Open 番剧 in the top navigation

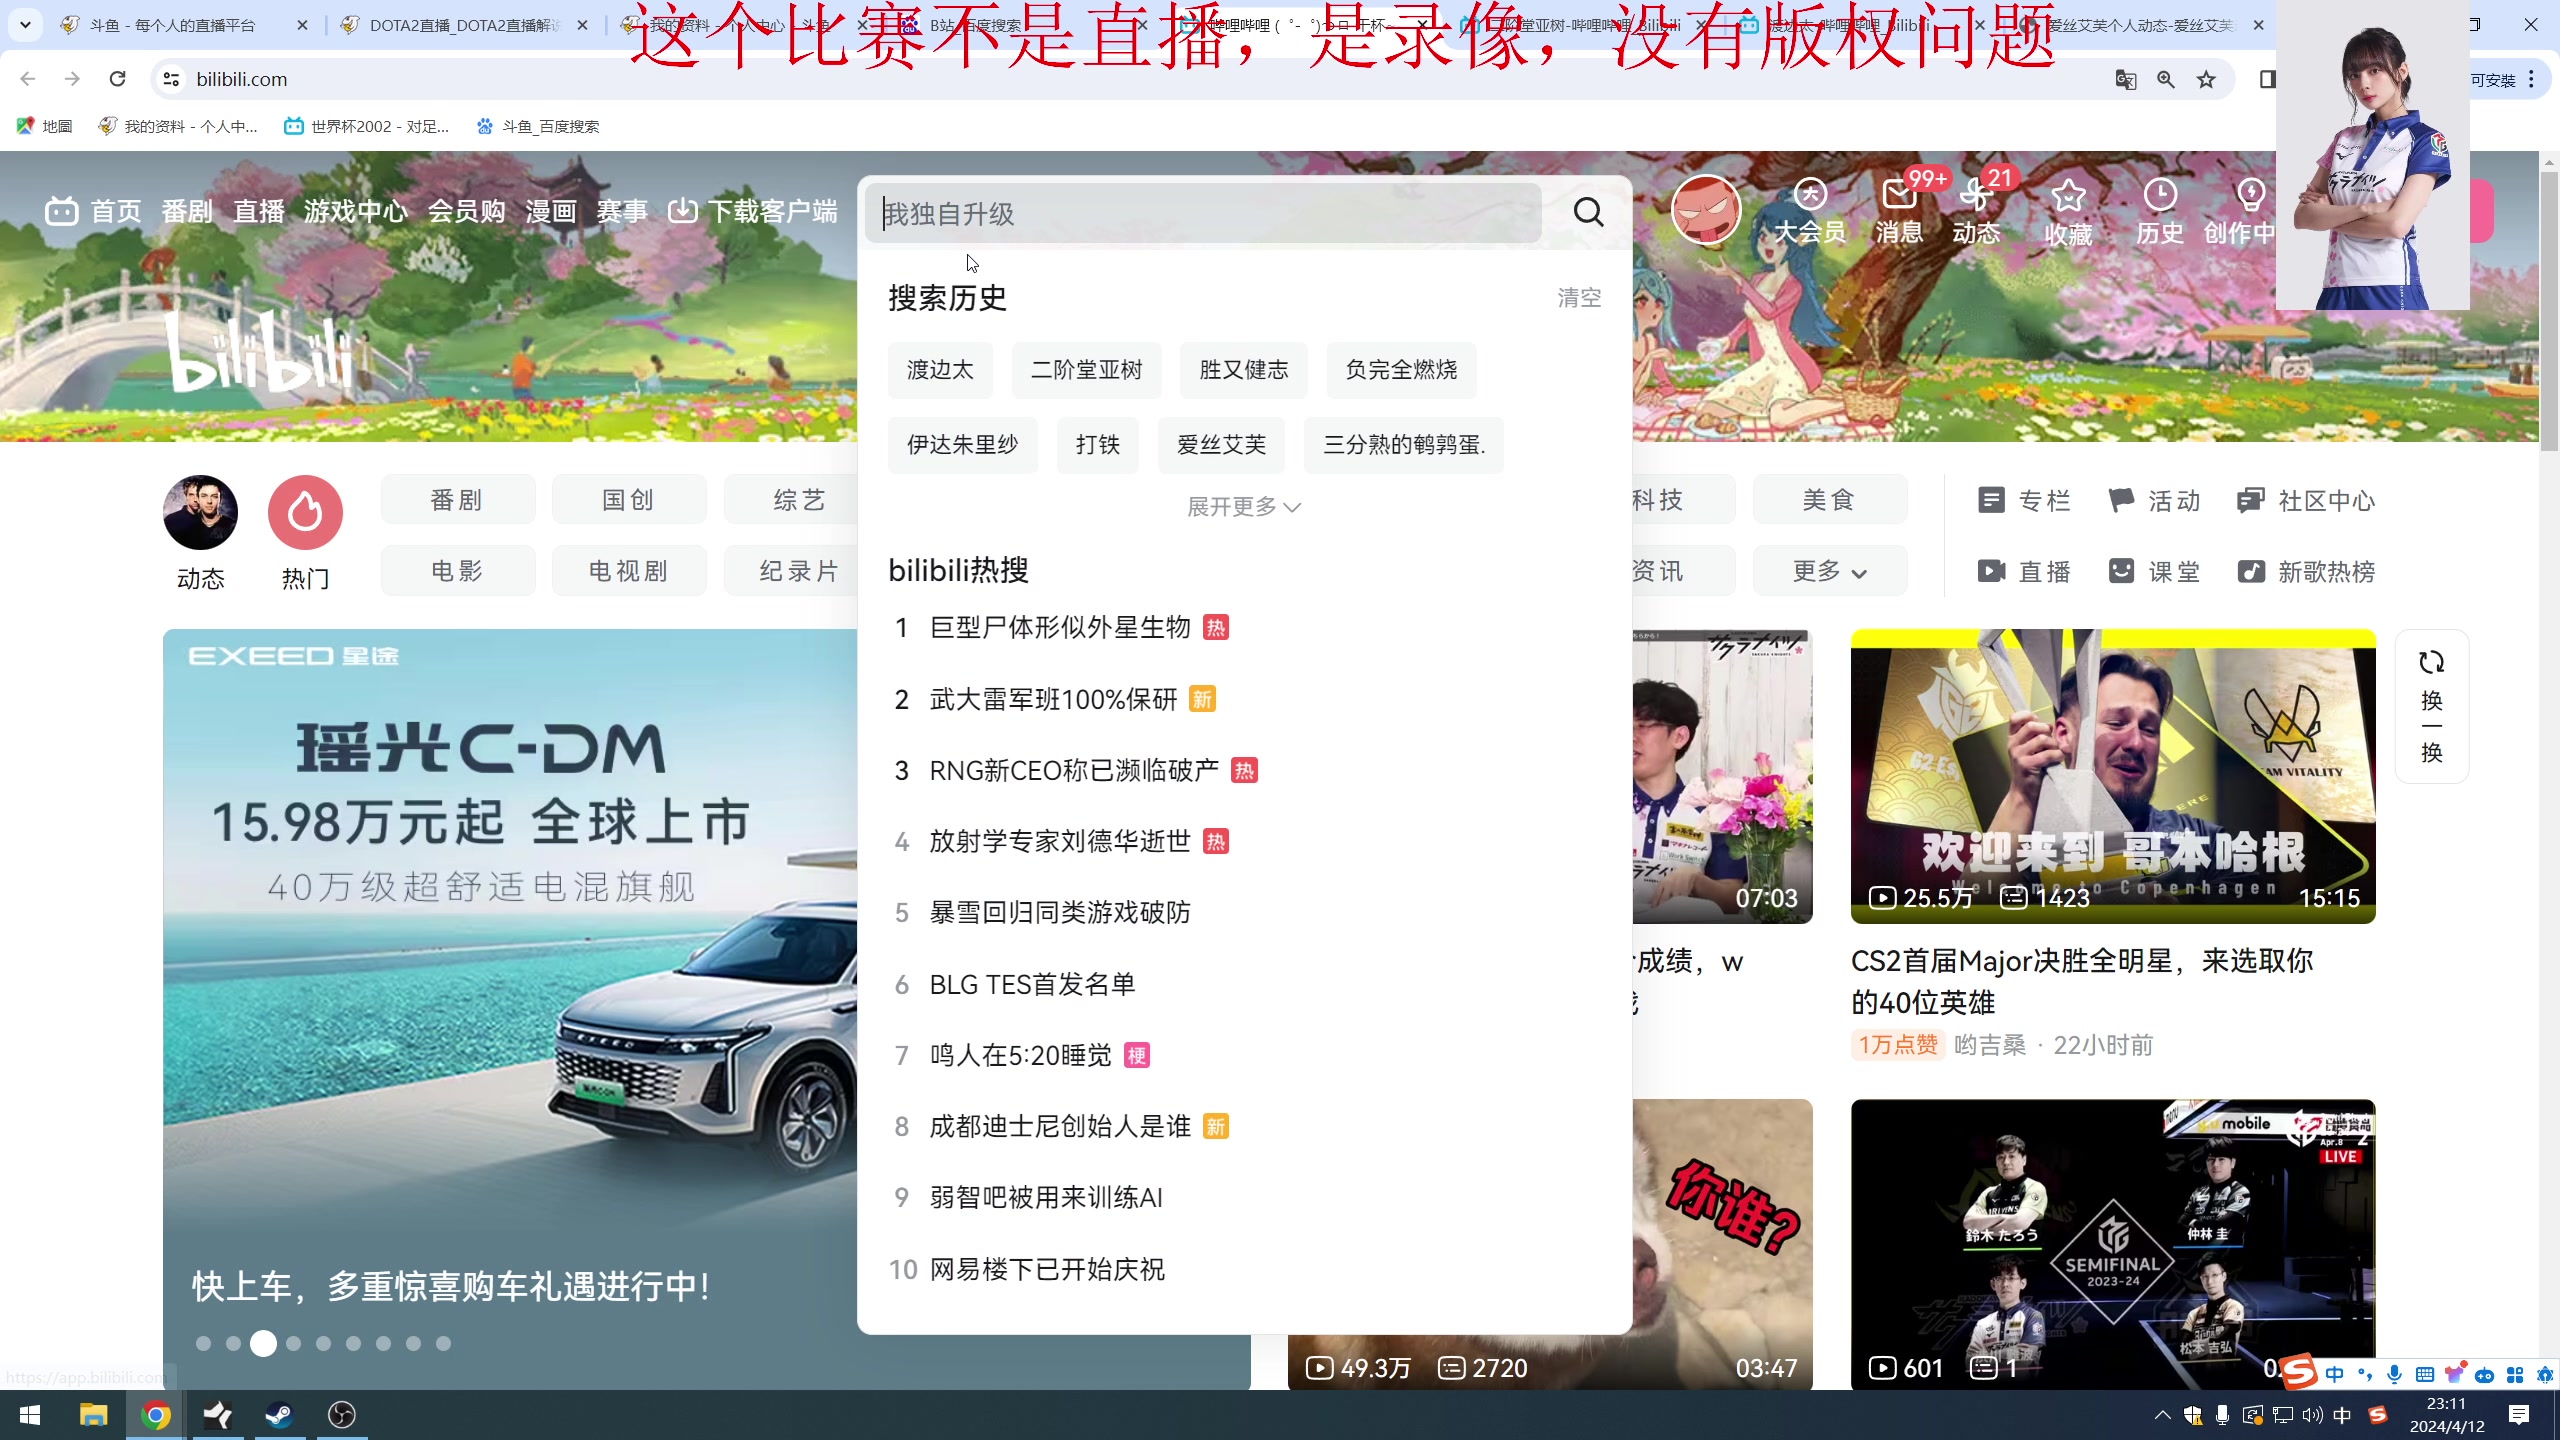click(x=187, y=211)
